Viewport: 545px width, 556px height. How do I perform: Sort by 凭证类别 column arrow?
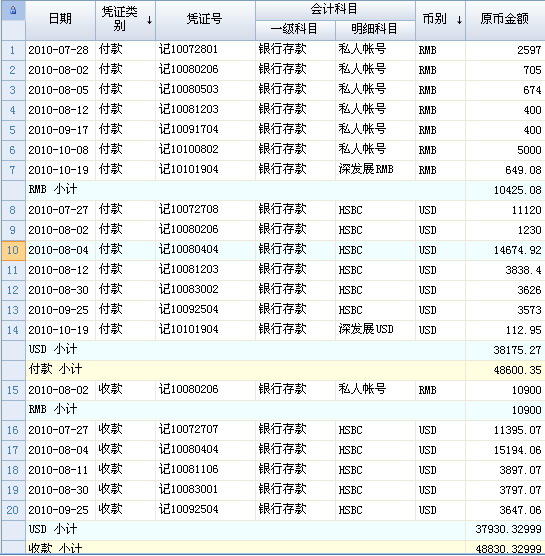tap(149, 20)
